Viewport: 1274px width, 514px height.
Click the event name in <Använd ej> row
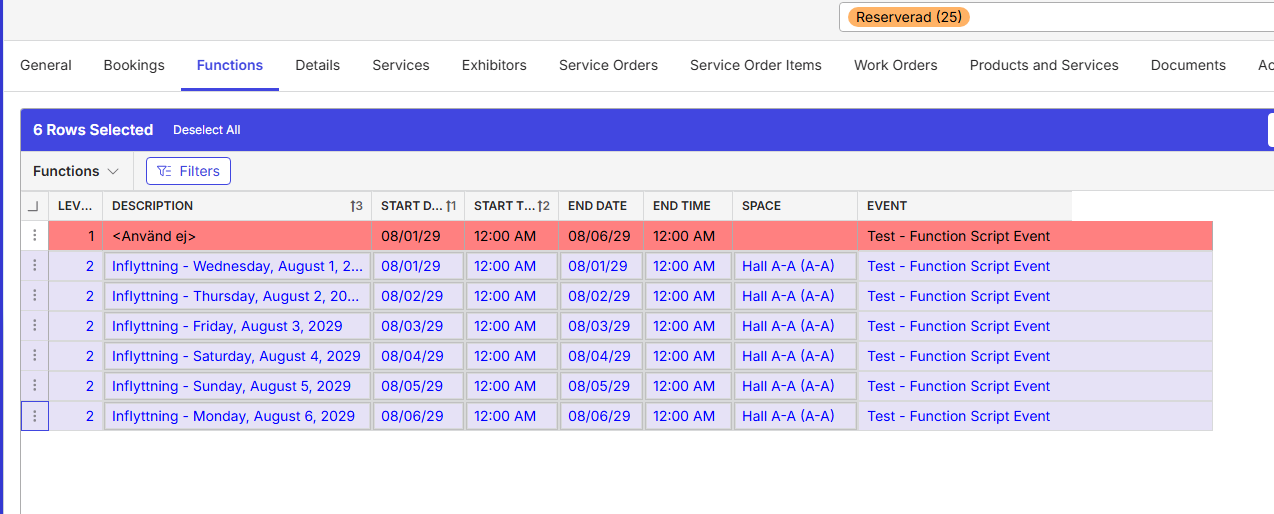(x=959, y=236)
